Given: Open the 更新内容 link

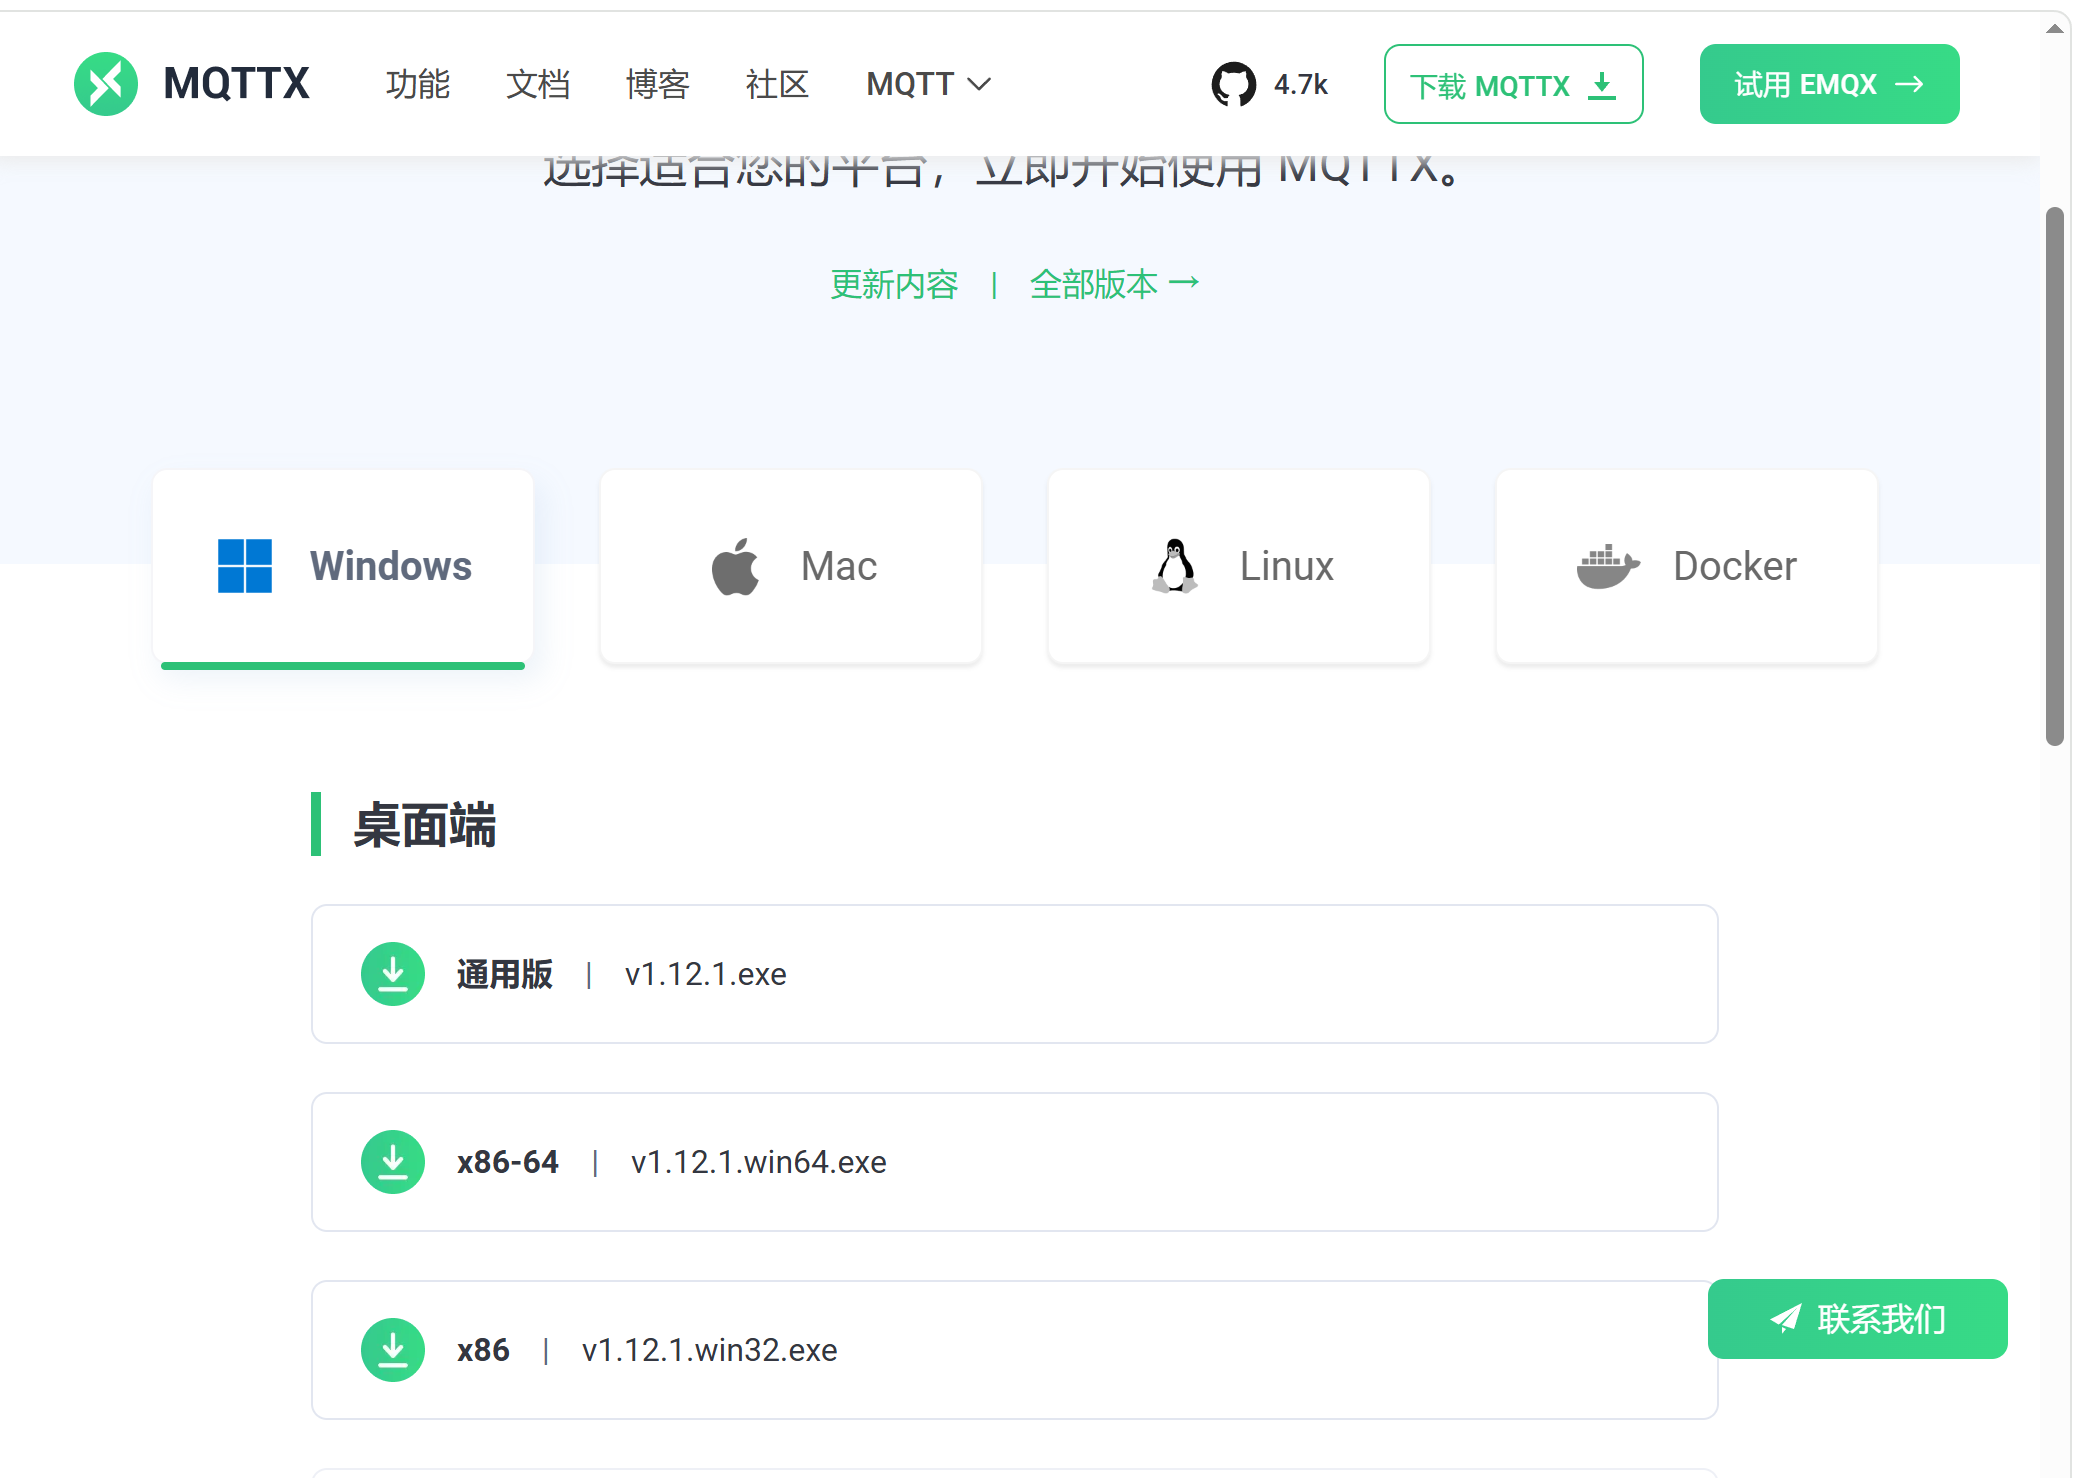Looking at the screenshot, I should coord(894,284).
